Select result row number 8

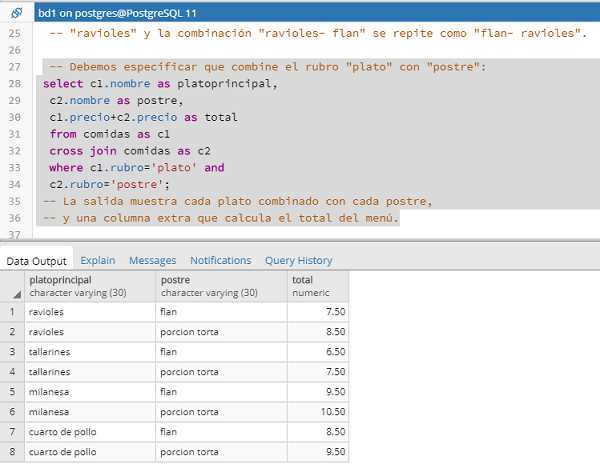(x=12, y=452)
